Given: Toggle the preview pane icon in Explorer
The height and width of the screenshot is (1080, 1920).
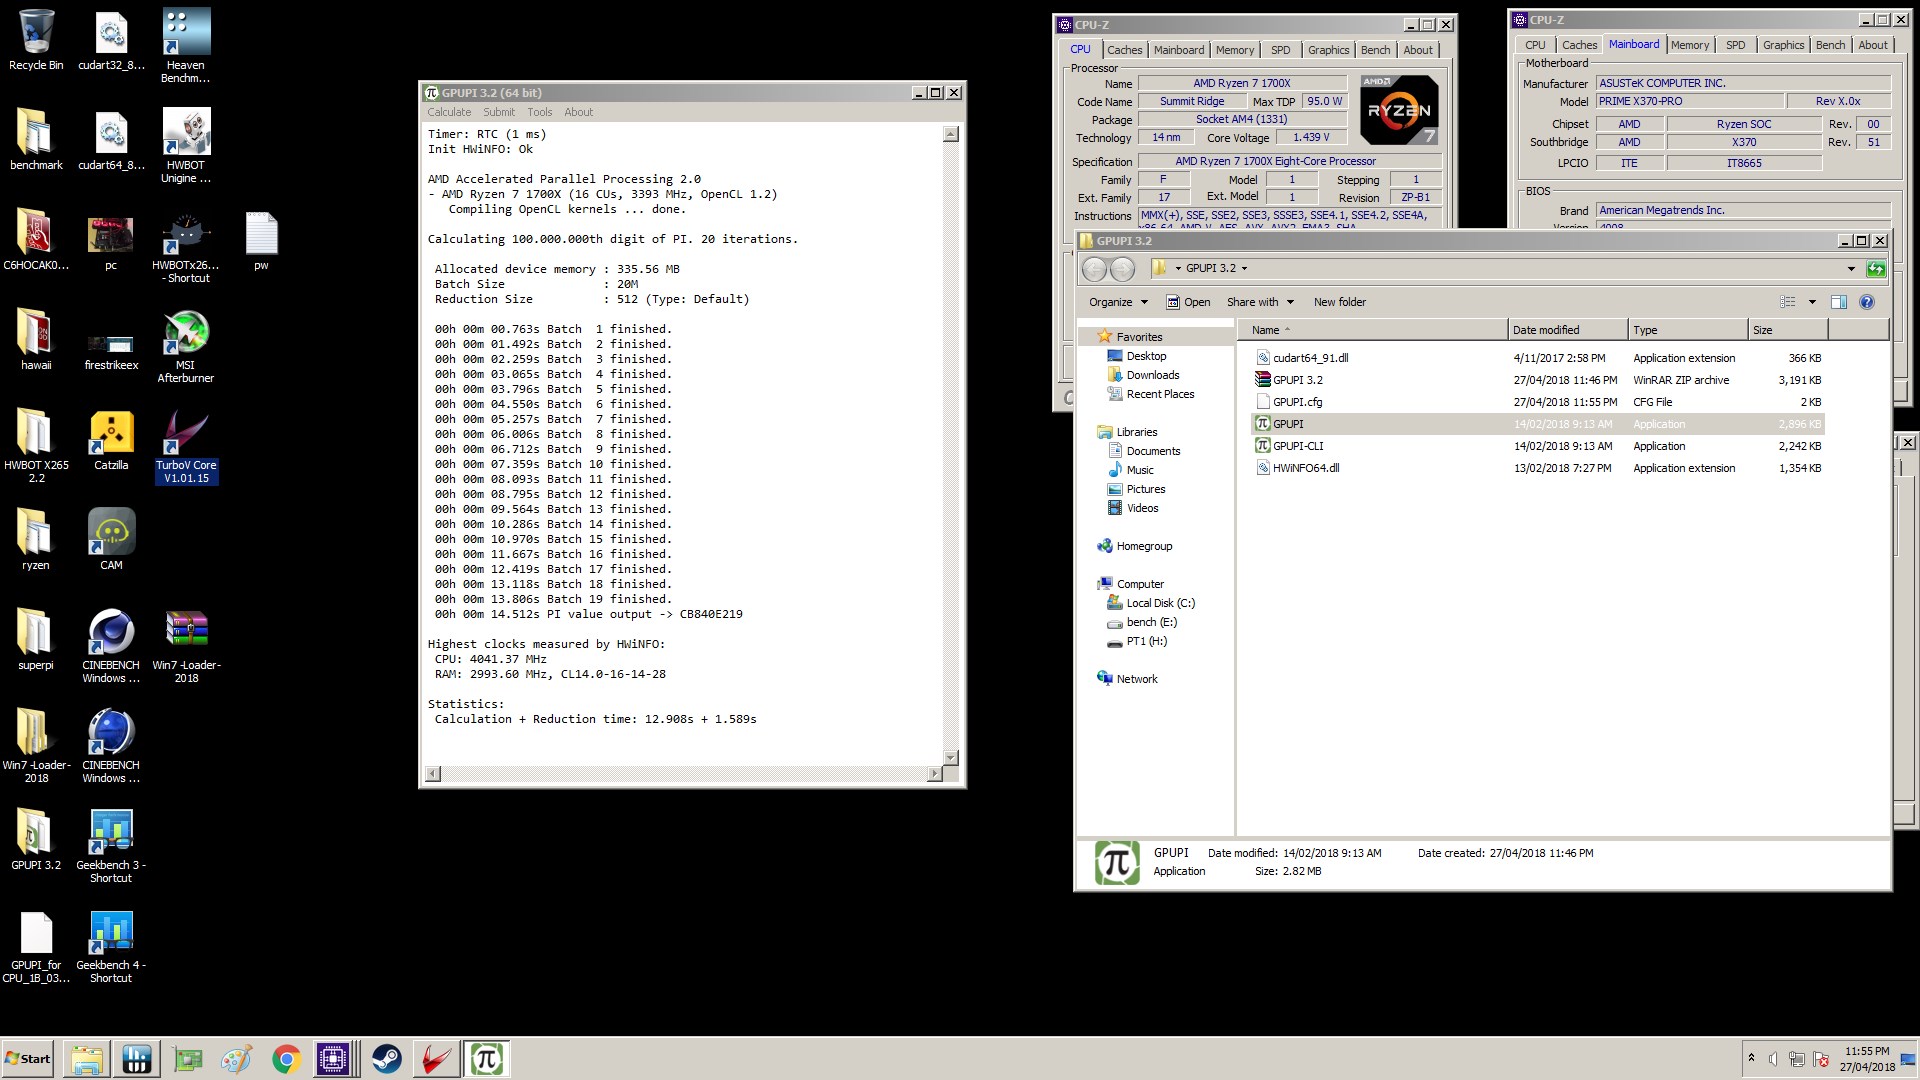Looking at the screenshot, I should point(1838,302).
